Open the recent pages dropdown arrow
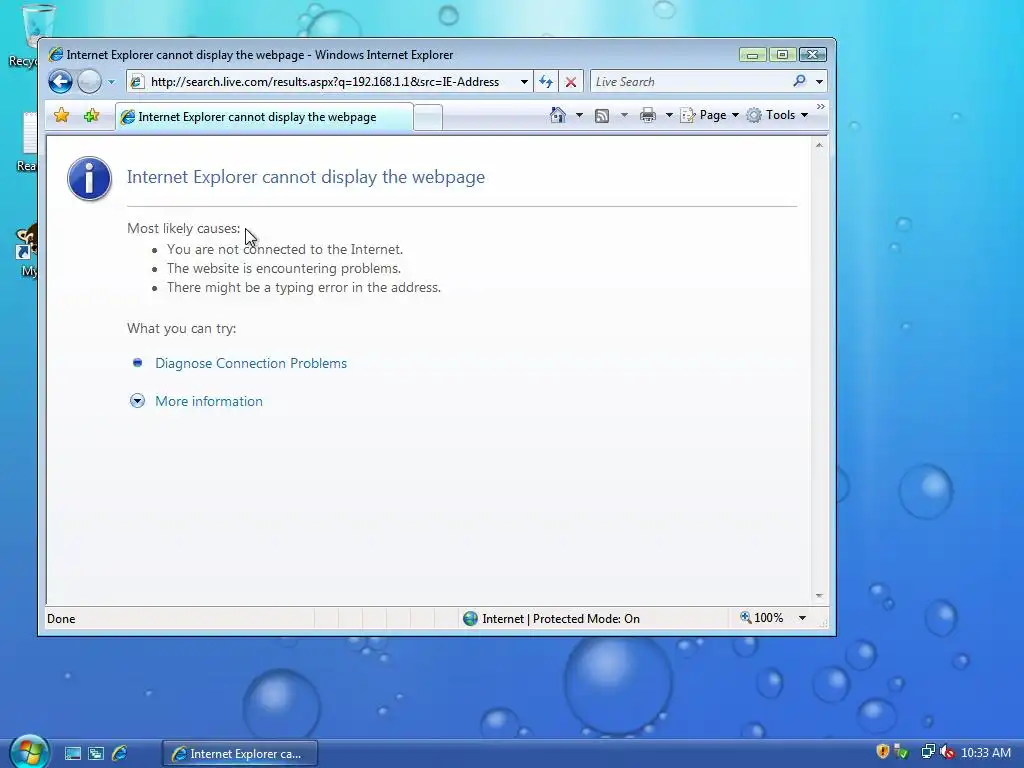Viewport: 1024px width, 768px height. point(111,82)
